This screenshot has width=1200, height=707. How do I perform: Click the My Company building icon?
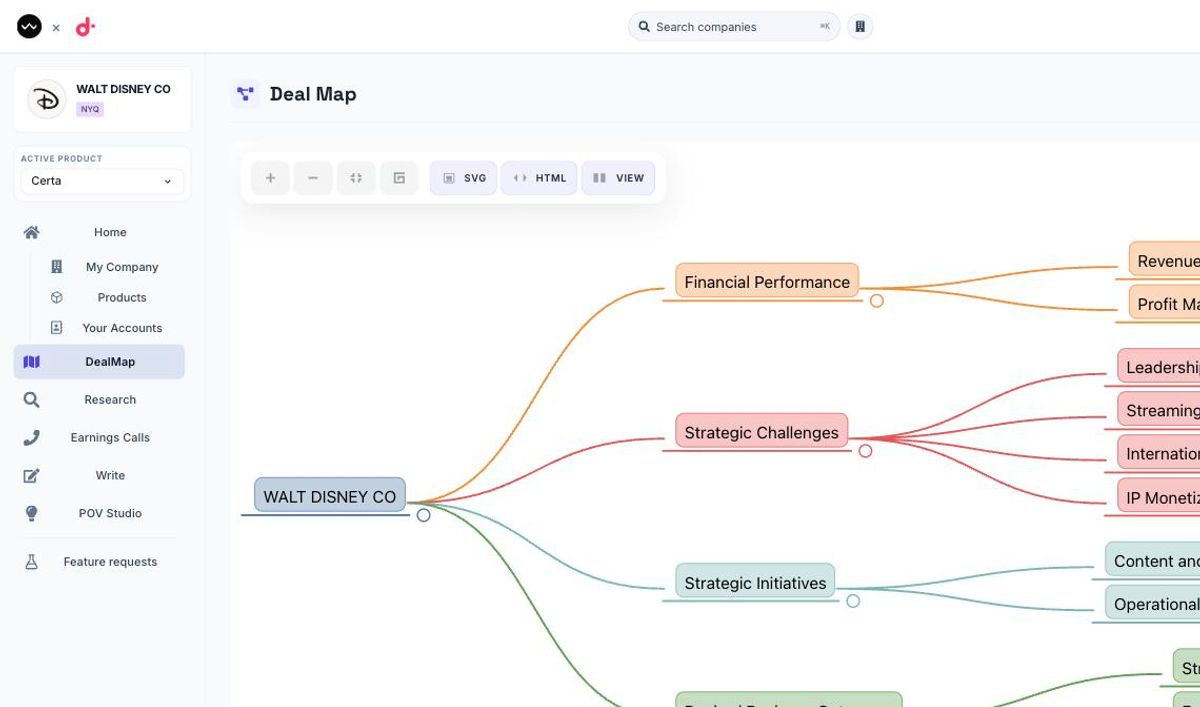coord(56,267)
